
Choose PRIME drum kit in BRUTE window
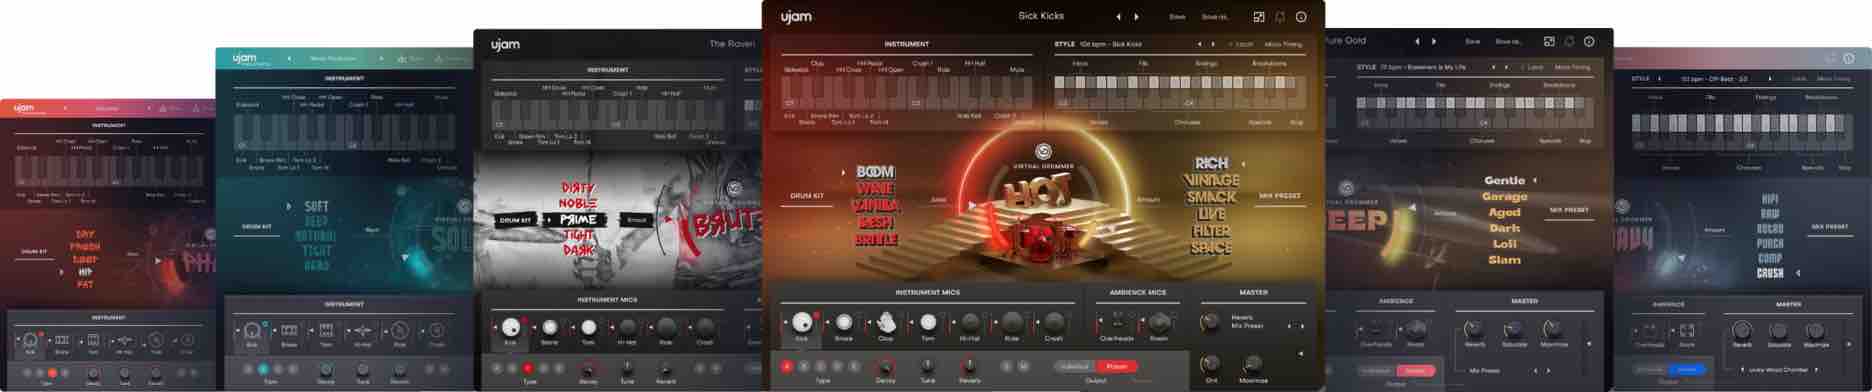click(579, 219)
